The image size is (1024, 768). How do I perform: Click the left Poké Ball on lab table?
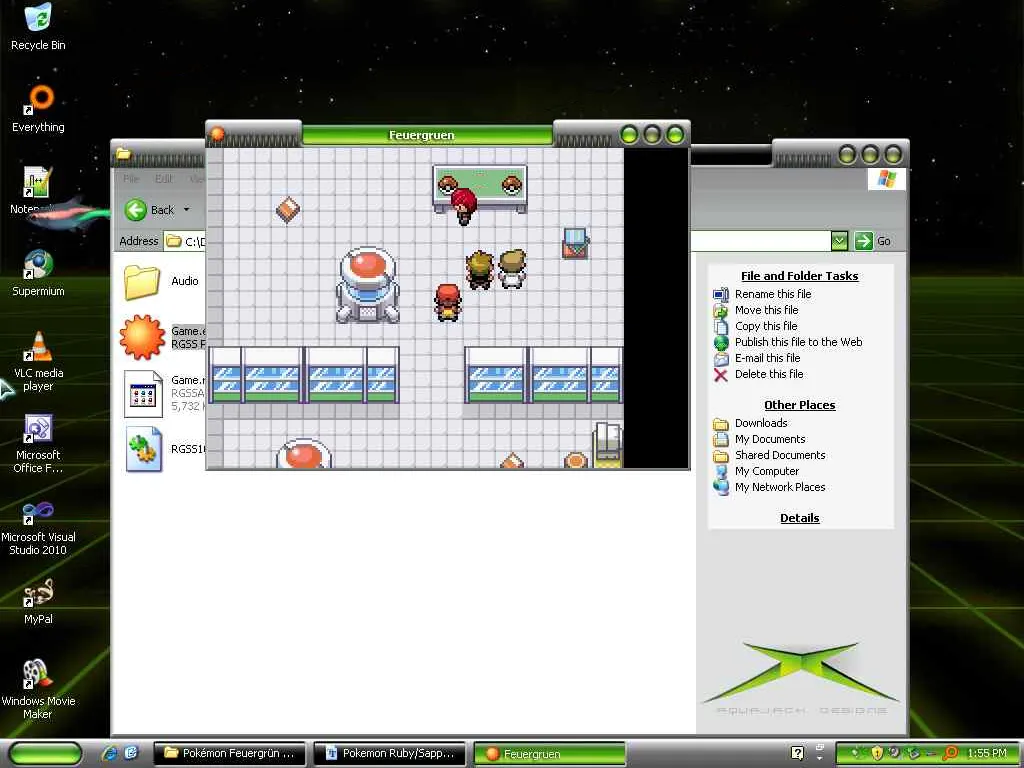coord(447,184)
